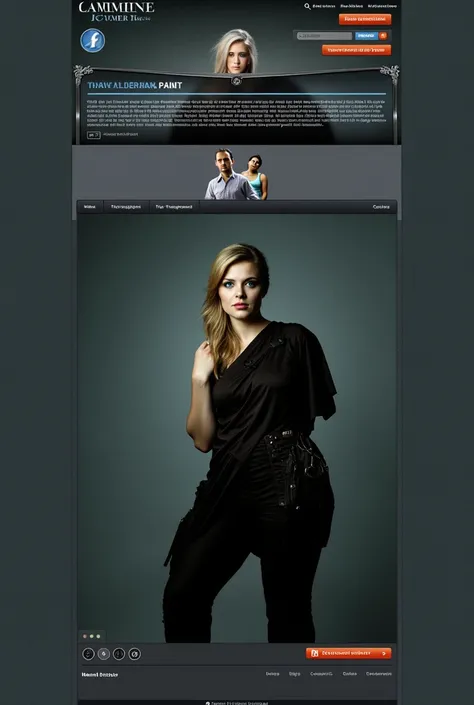This screenshot has height=705, width=474.
Task: Click the small orange square icon beside the blue button
Action: click(383, 36)
